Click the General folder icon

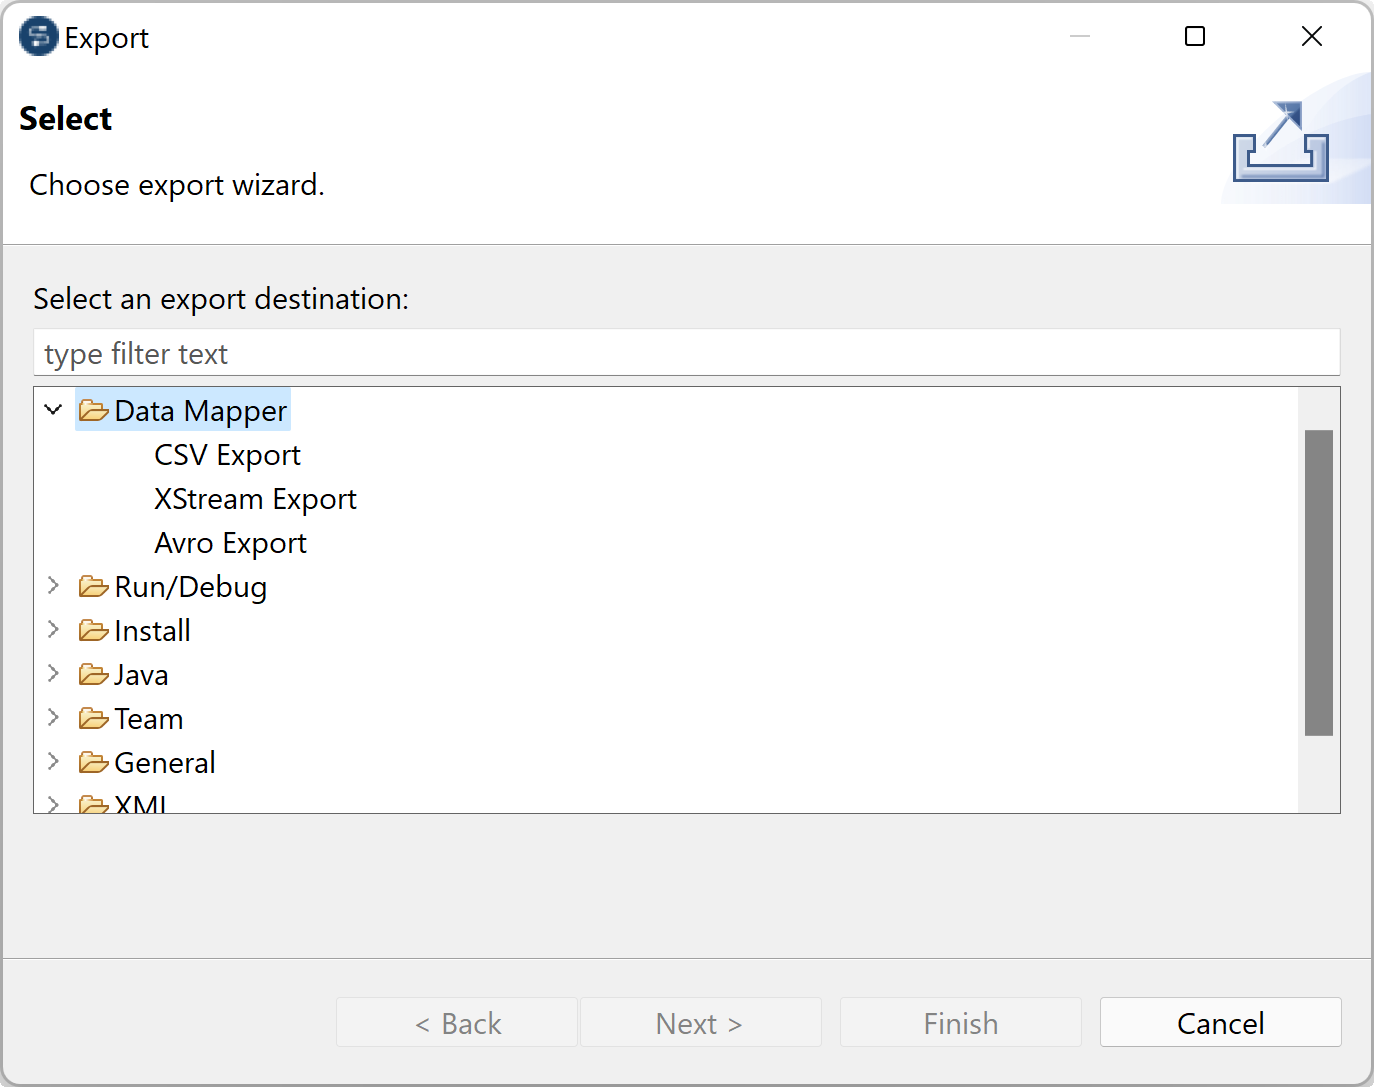[x=94, y=763]
